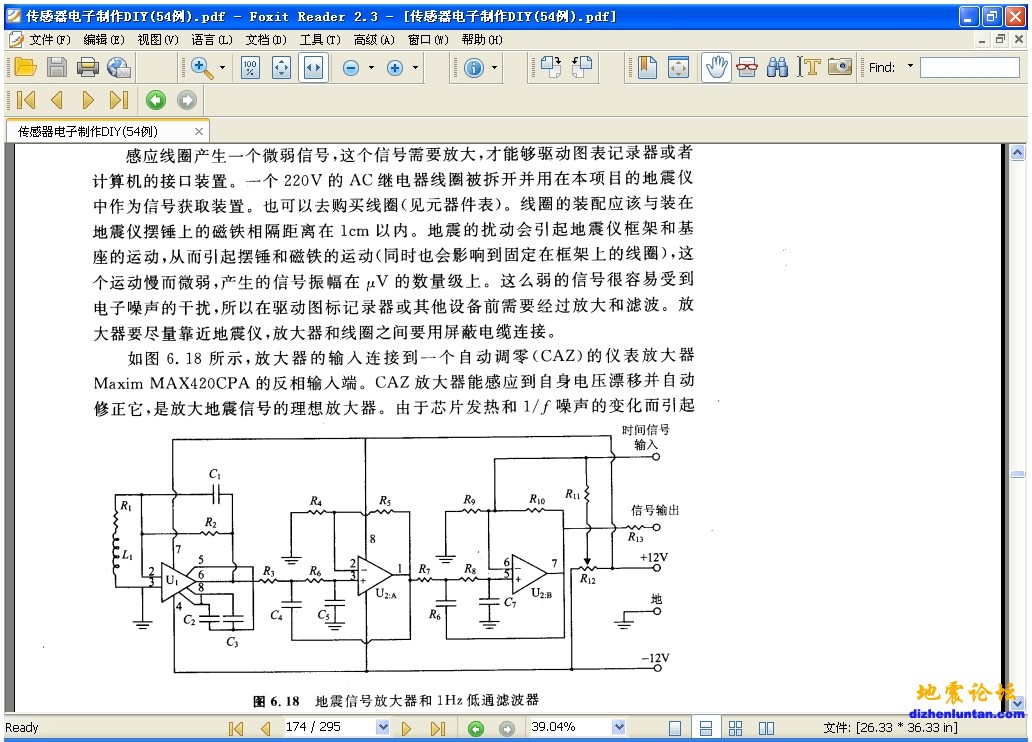1032x742 pixels.
Task: Click into the Find text field
Action: [969, 67]
